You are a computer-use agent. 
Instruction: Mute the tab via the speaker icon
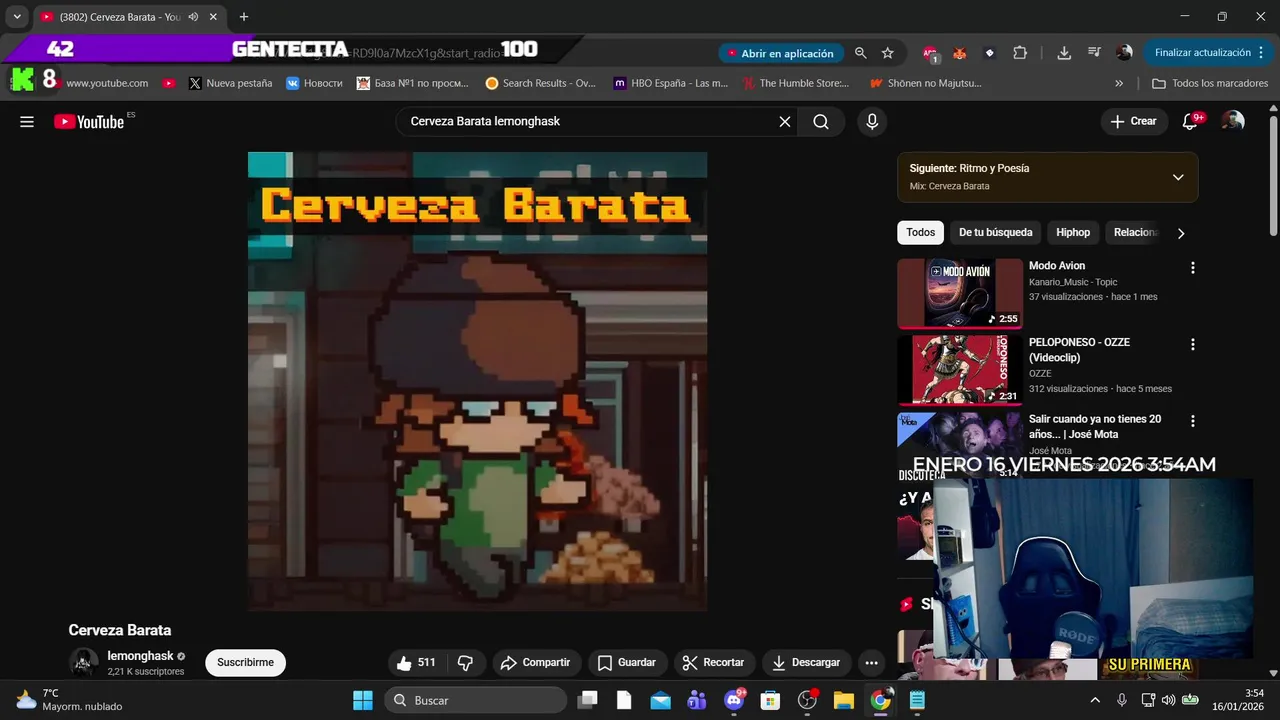(x=193, y=17)
